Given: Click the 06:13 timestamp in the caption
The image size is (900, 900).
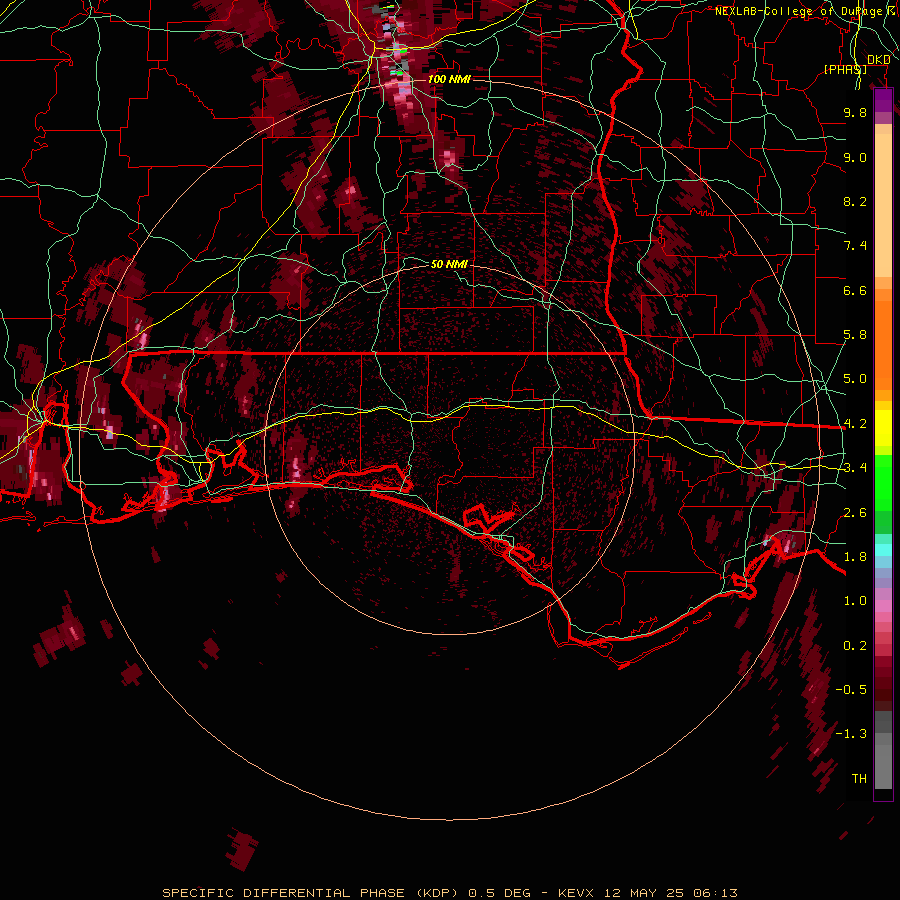Looking at the screenshot, I should coord(715,893).
